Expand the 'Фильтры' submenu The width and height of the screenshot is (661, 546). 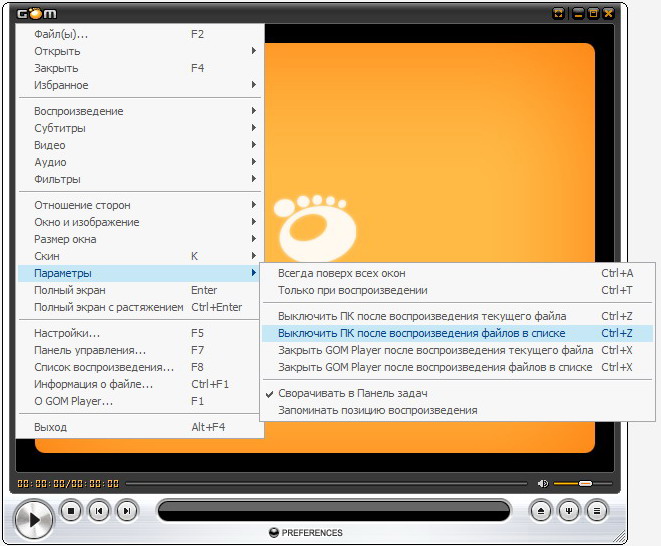tap(139, 179)
